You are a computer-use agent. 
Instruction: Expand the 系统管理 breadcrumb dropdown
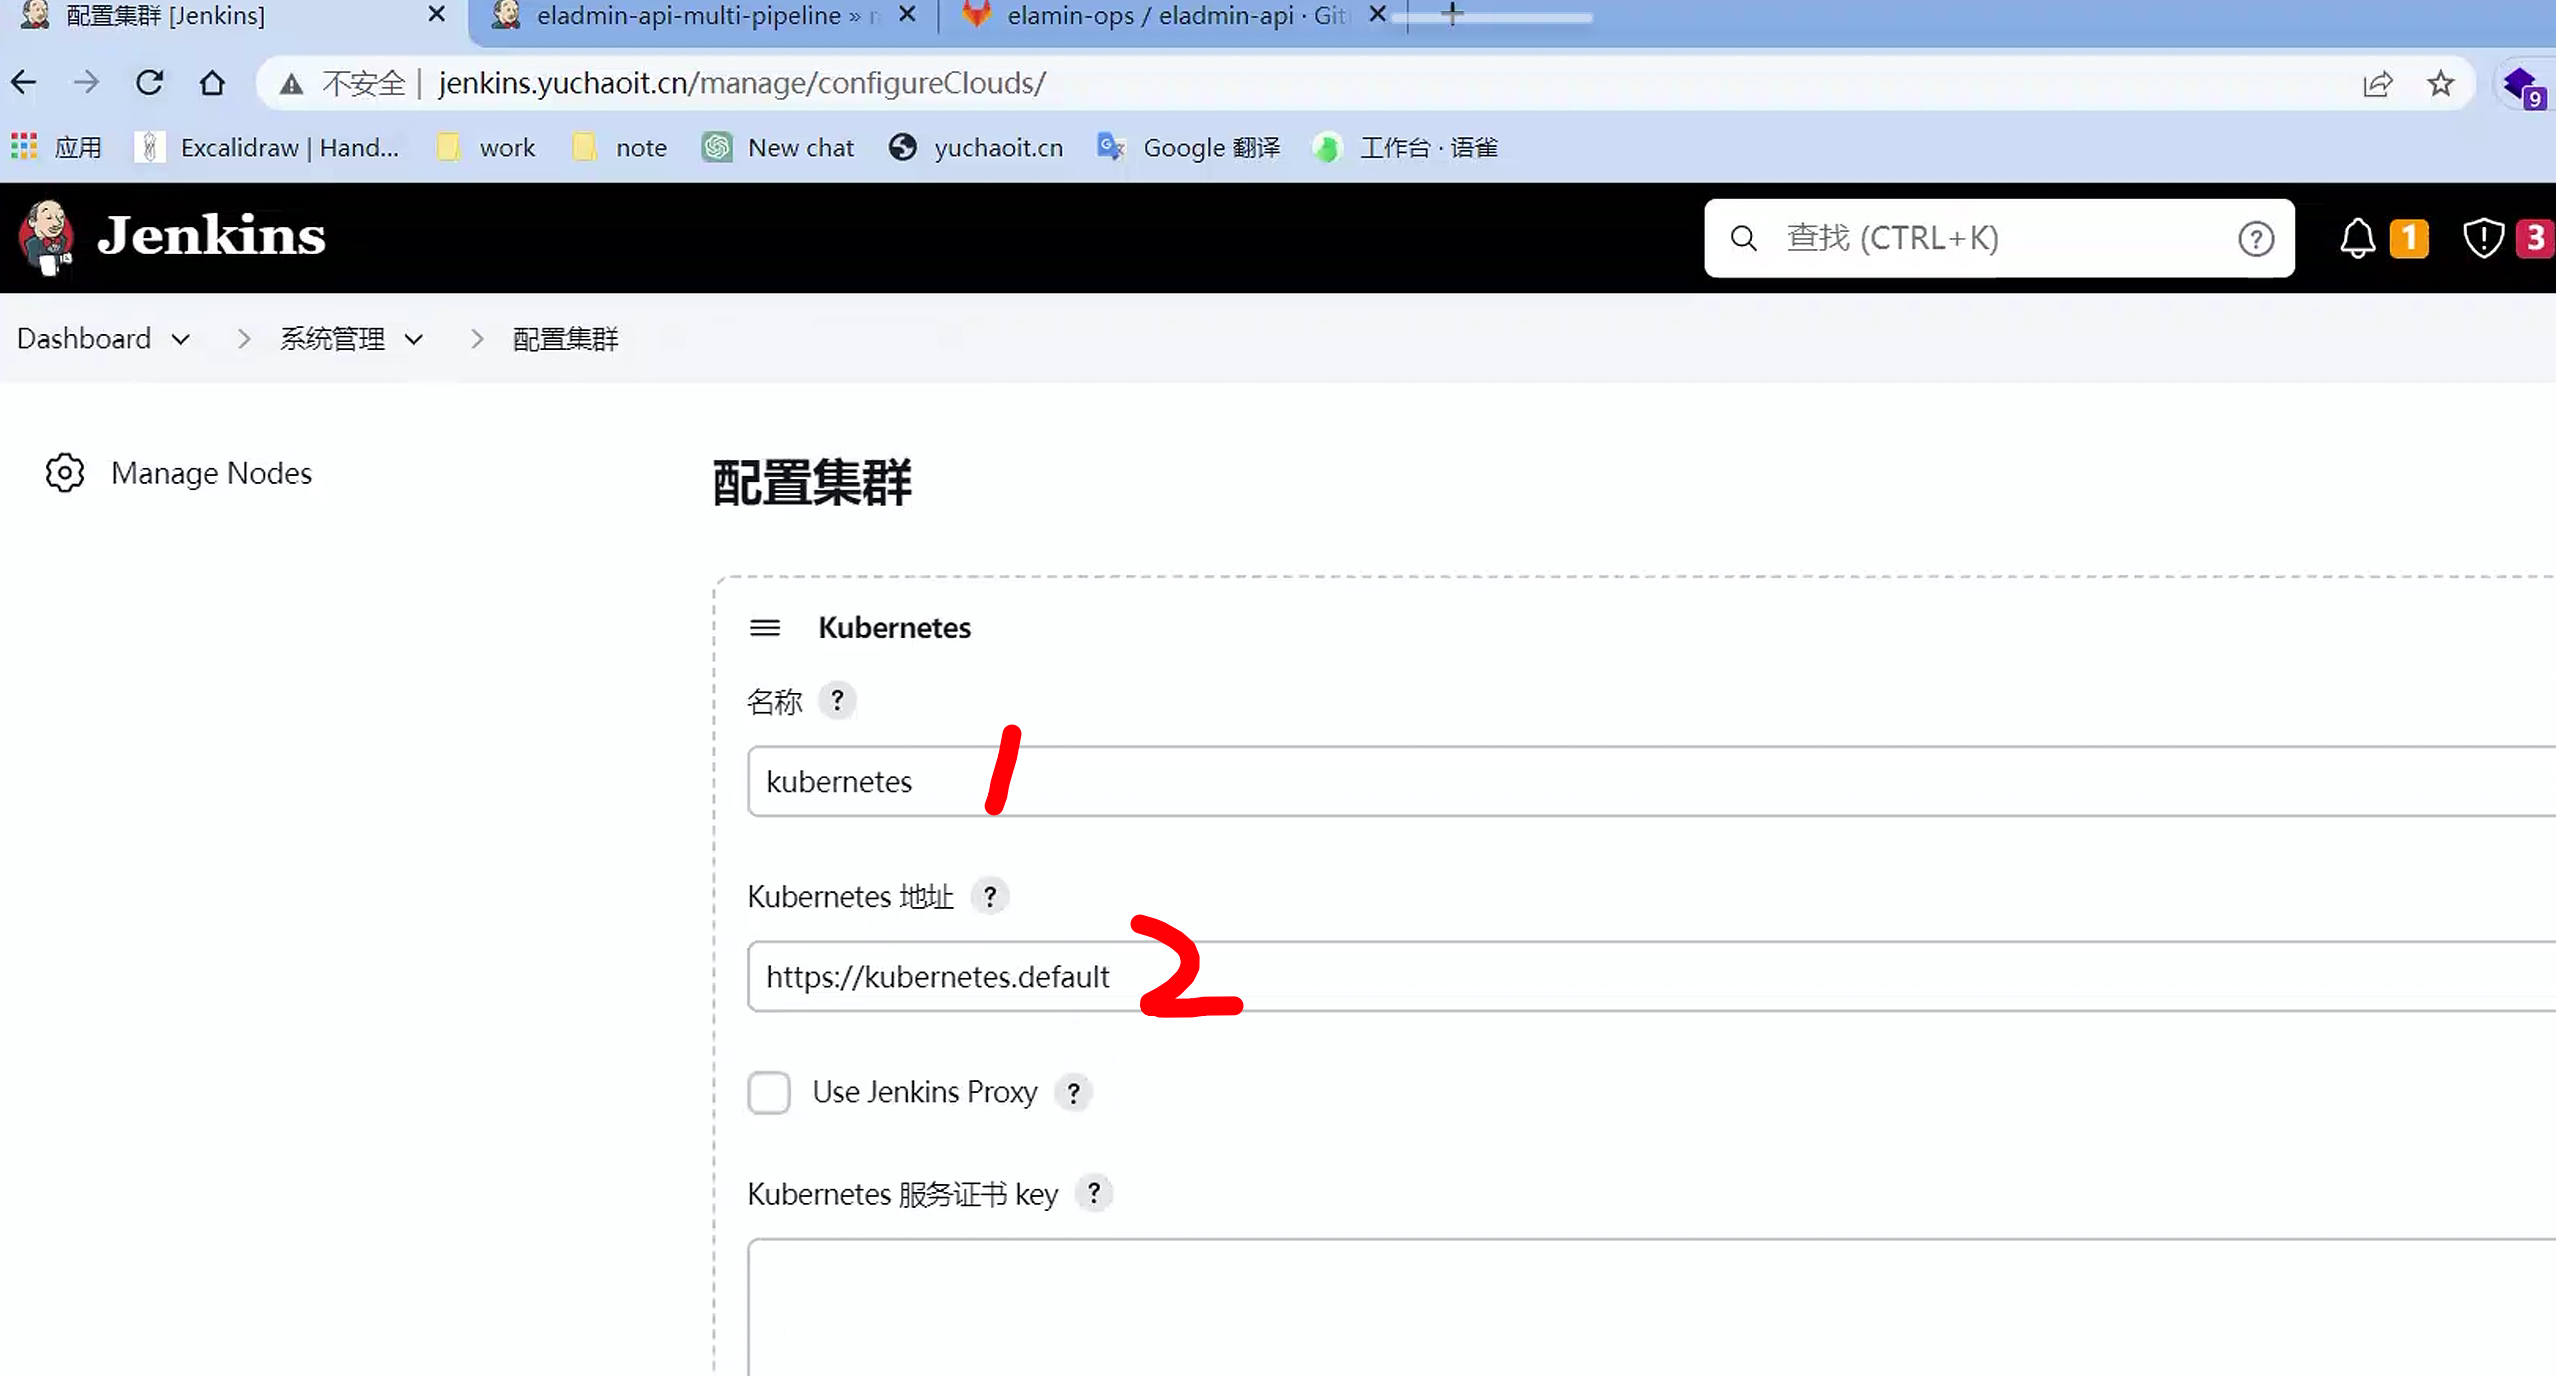click(x=414, y=340)
